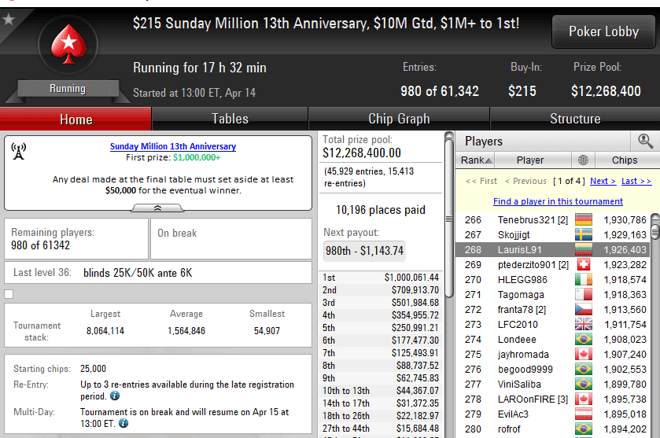
Task: Click the favorite star icon
Action: (x=8, y=19)
